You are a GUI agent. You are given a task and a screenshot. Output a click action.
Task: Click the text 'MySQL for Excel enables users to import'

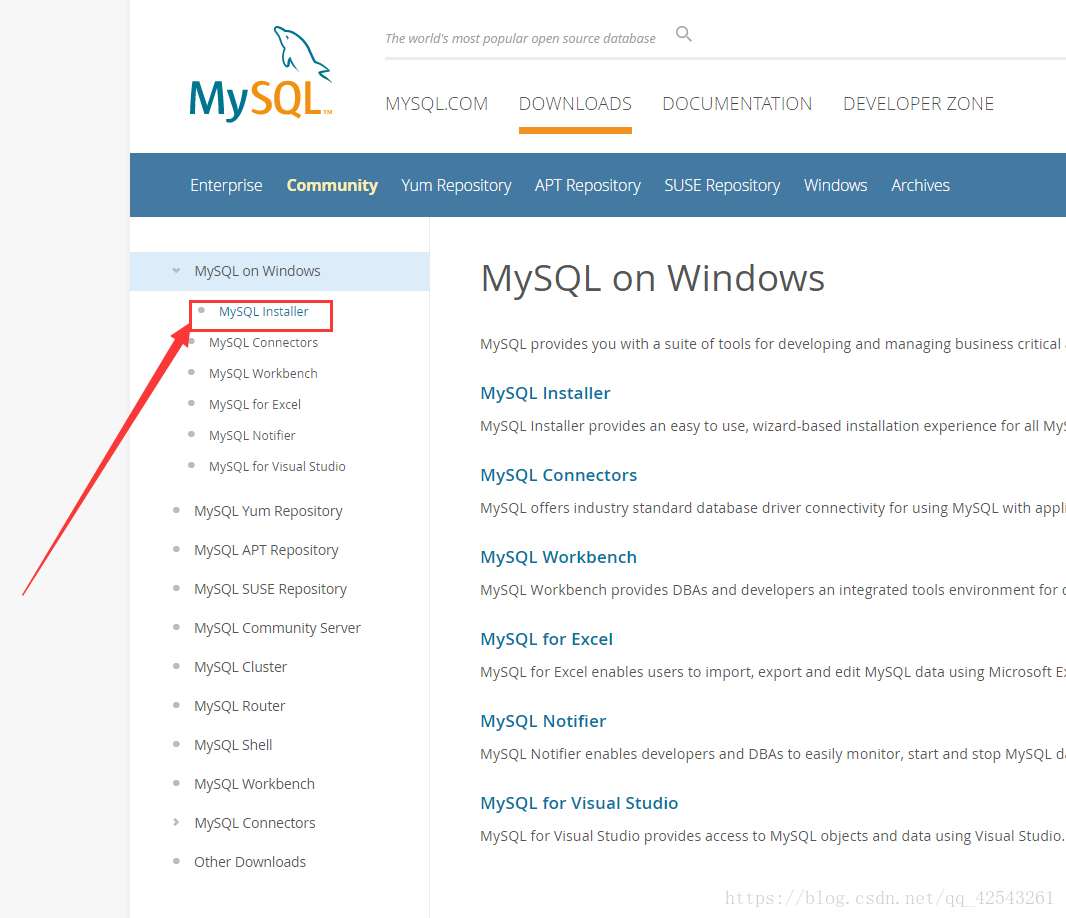coord(617,673)
